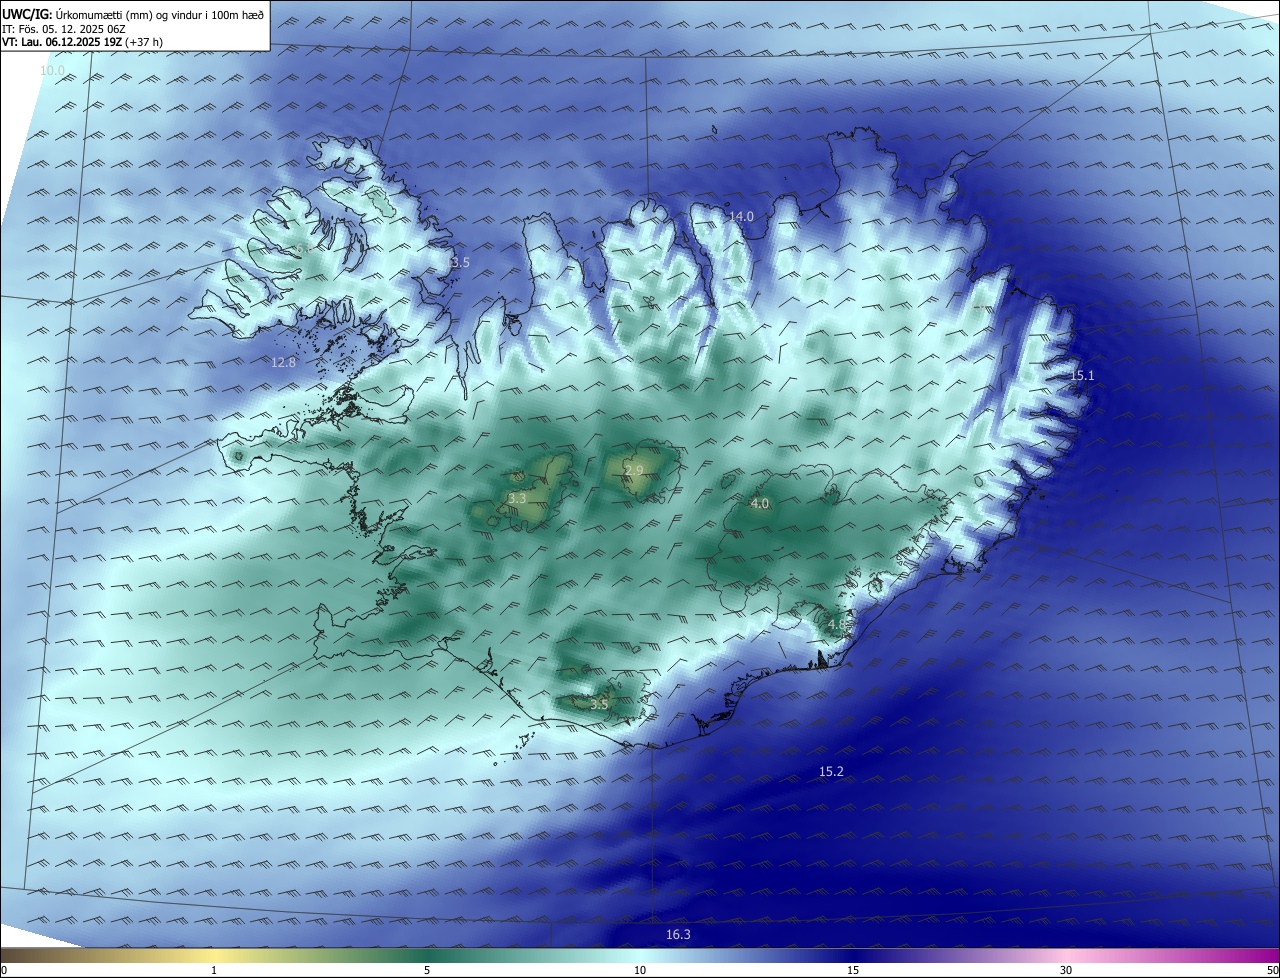Viewport: 1280px width, 978px height.
Task: Click the 15.2 value label south of Iceland
Action: 831,771
